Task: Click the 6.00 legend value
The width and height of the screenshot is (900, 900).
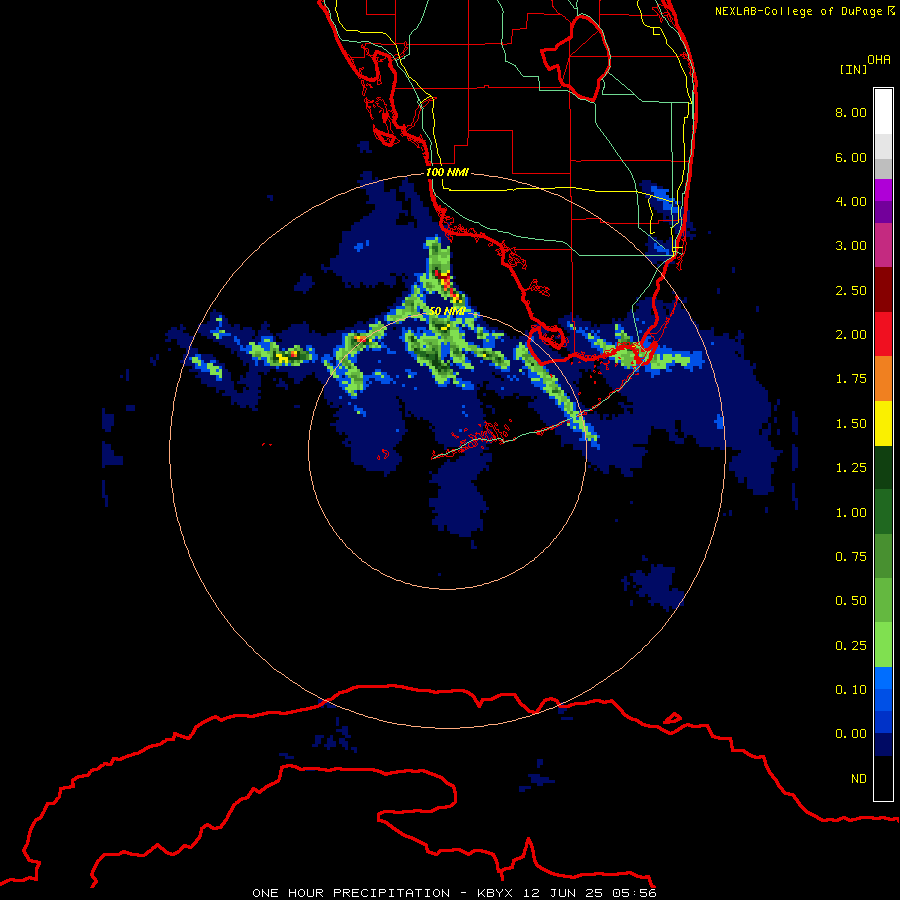Action: (851, 157)
